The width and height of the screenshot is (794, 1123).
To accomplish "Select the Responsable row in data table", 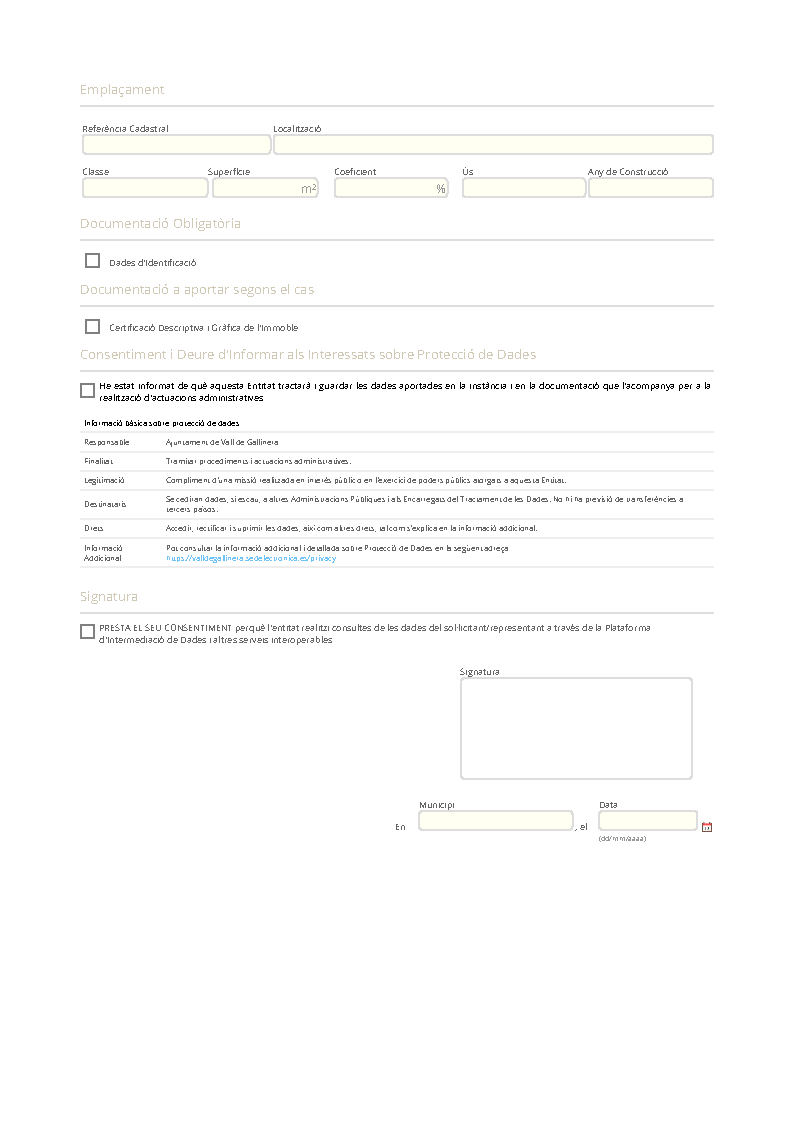I will coord(397,443).
